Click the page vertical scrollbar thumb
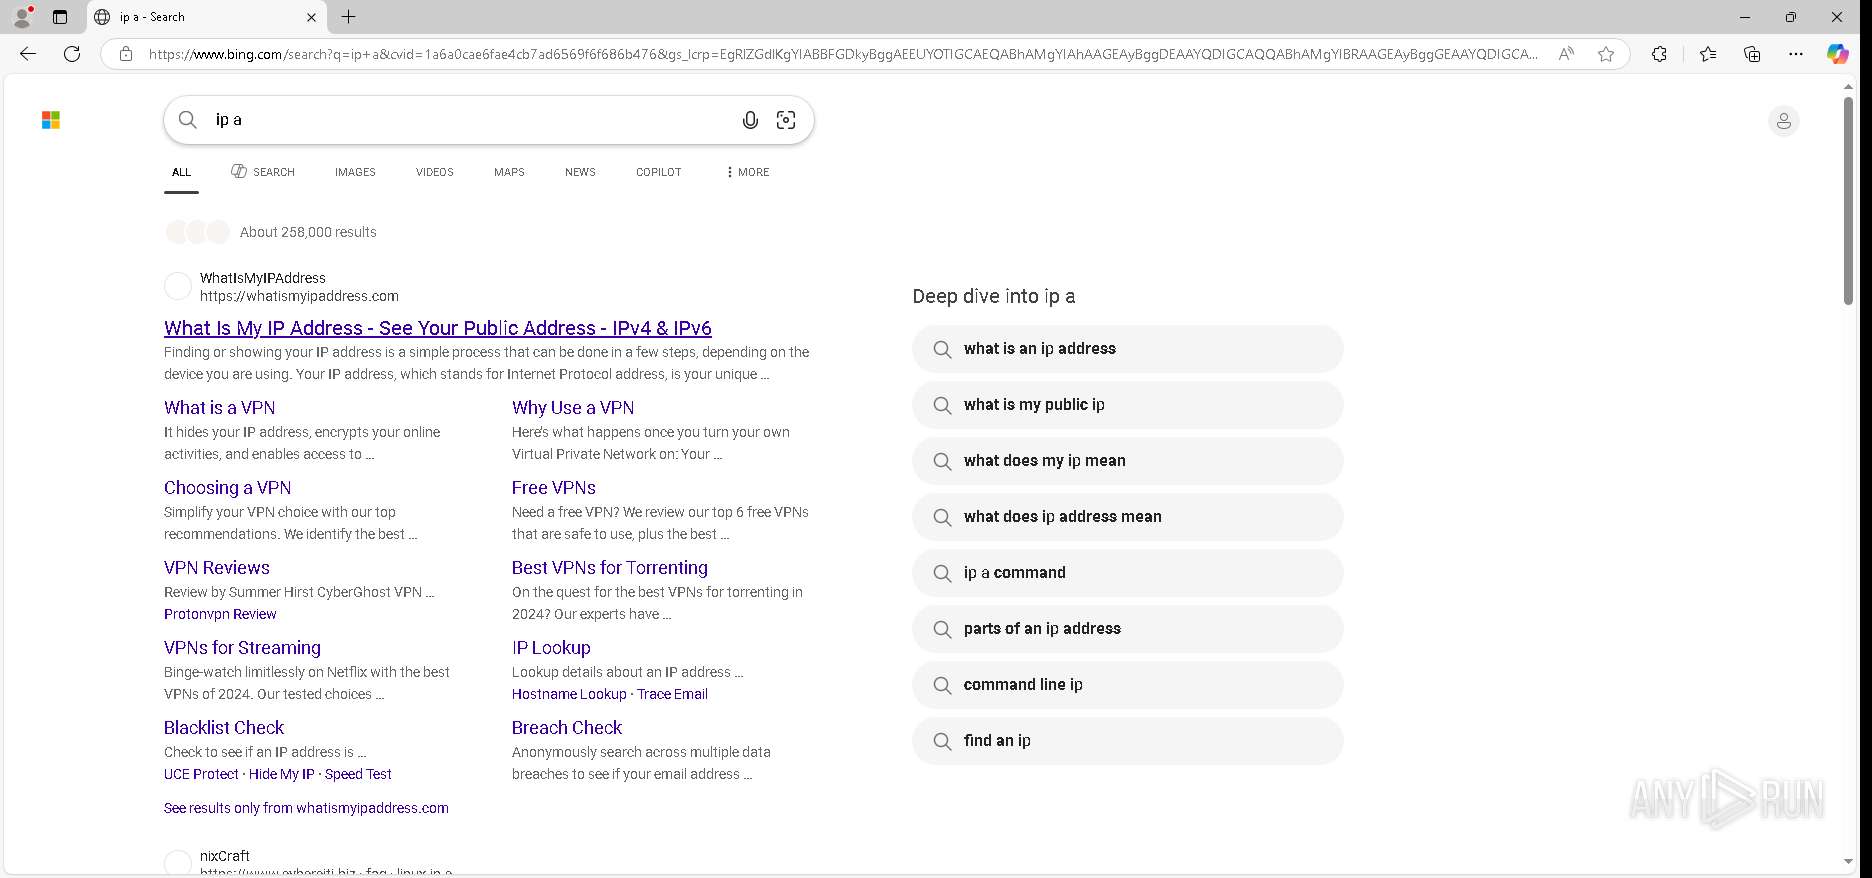The width and height of the screenshot is (1872, 878). pyautogui.click(x=1848, y=200)
